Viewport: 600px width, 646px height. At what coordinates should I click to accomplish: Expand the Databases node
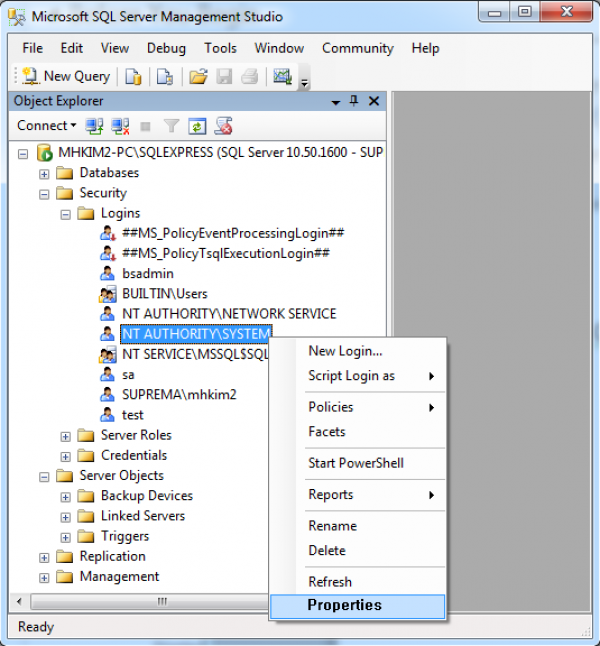44,173
